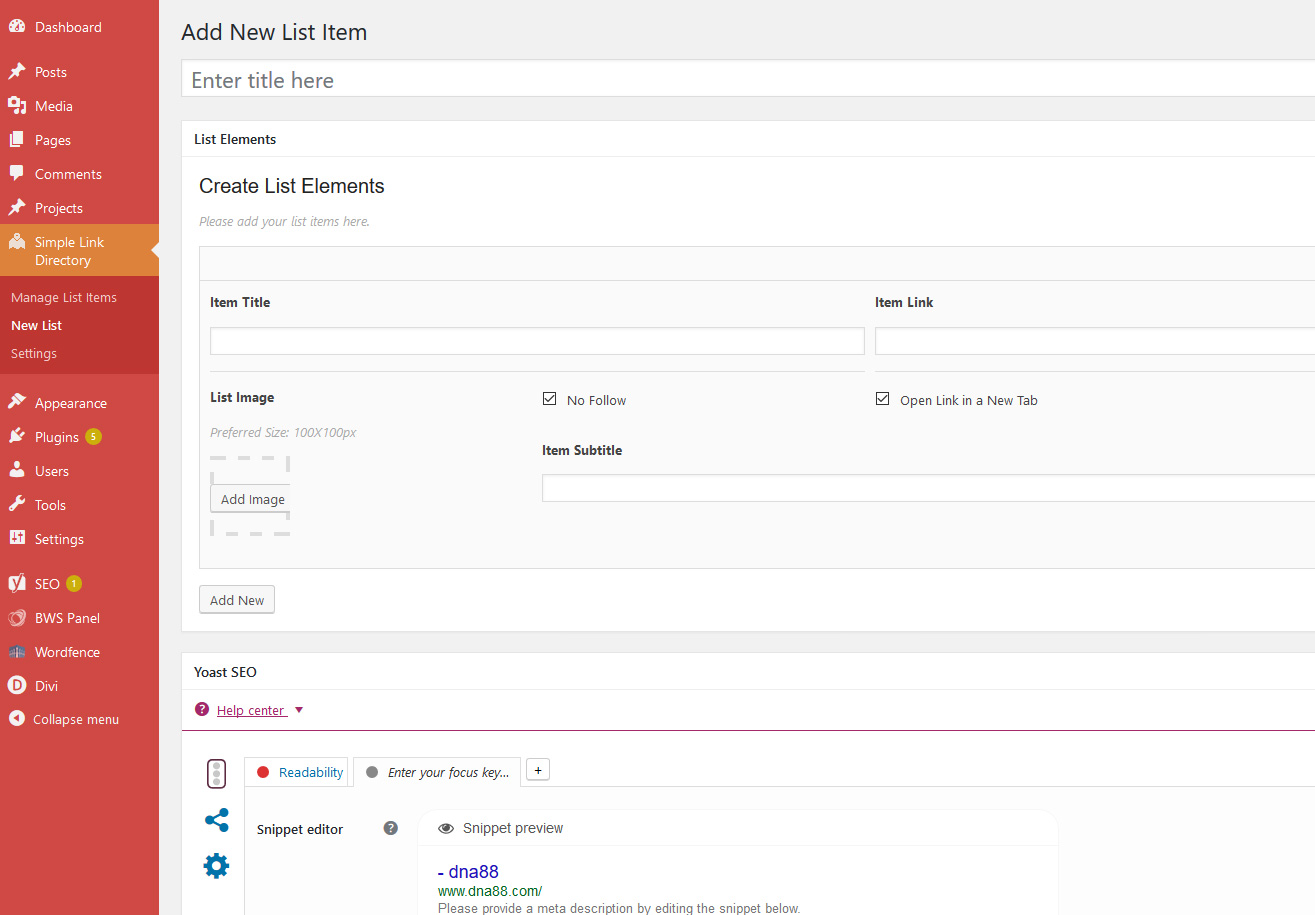The width and height of the screenshot is (1315, 915).
Task: Toggle the Open Link in a New Tab checkbox
Action: tap(882, 399)
